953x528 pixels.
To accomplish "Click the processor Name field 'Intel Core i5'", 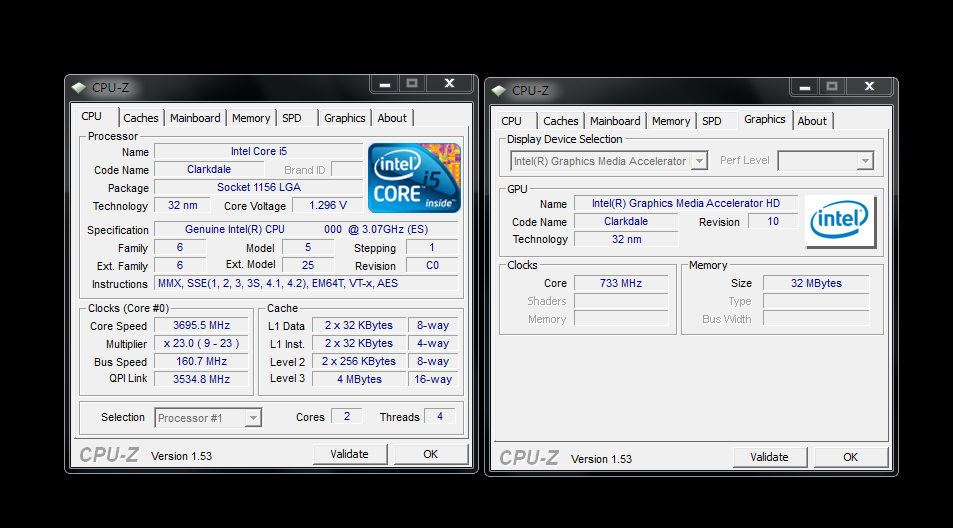I will coord(259,151).
